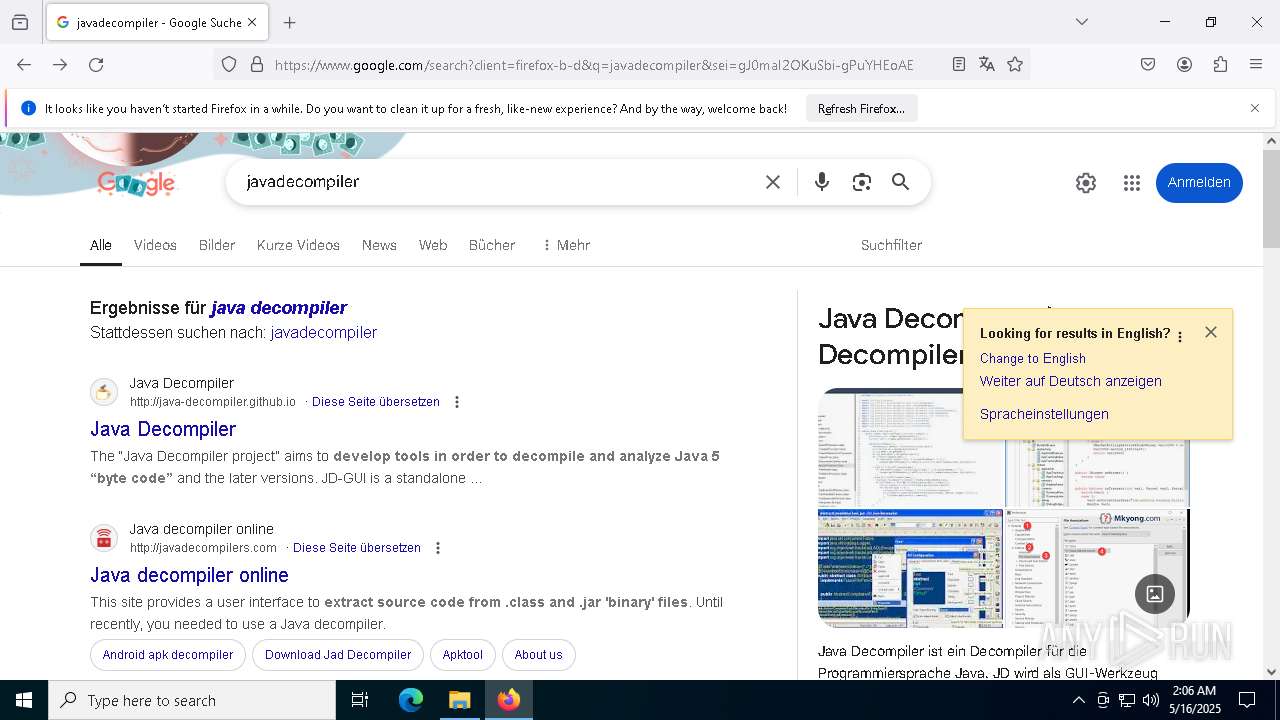The height and width of the screenshot is (720, 1280).
Task: Open File Explorer from taskbar
Action: pyautogui.click(x=459, y=700)
